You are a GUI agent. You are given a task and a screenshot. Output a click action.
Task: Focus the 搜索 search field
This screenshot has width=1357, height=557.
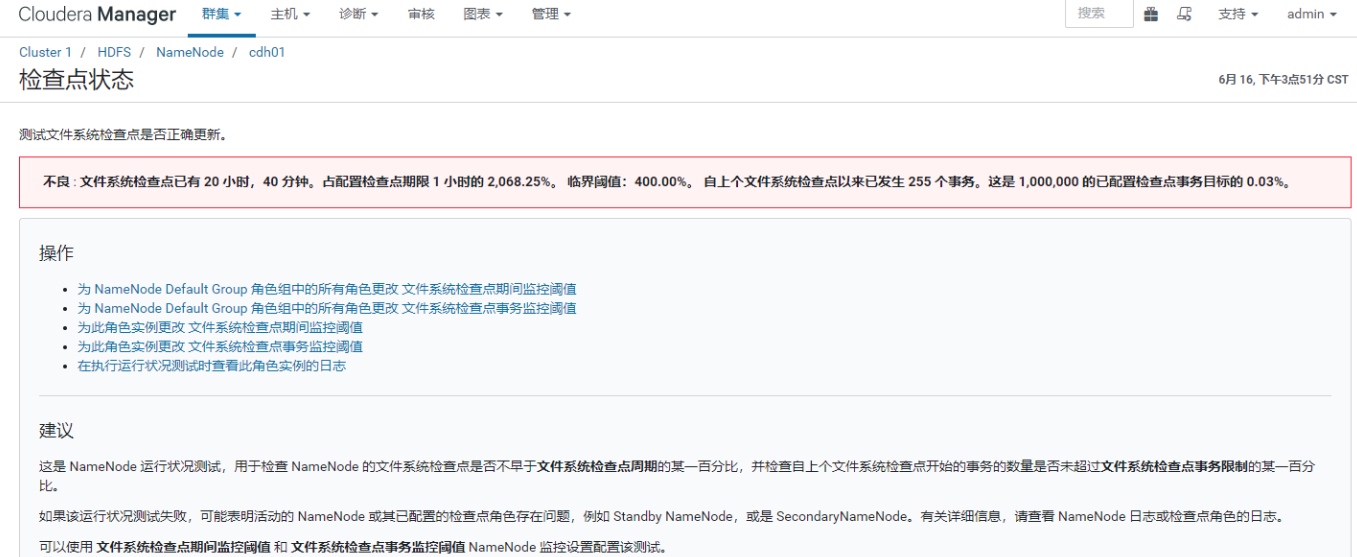(x=1099, y=13)
